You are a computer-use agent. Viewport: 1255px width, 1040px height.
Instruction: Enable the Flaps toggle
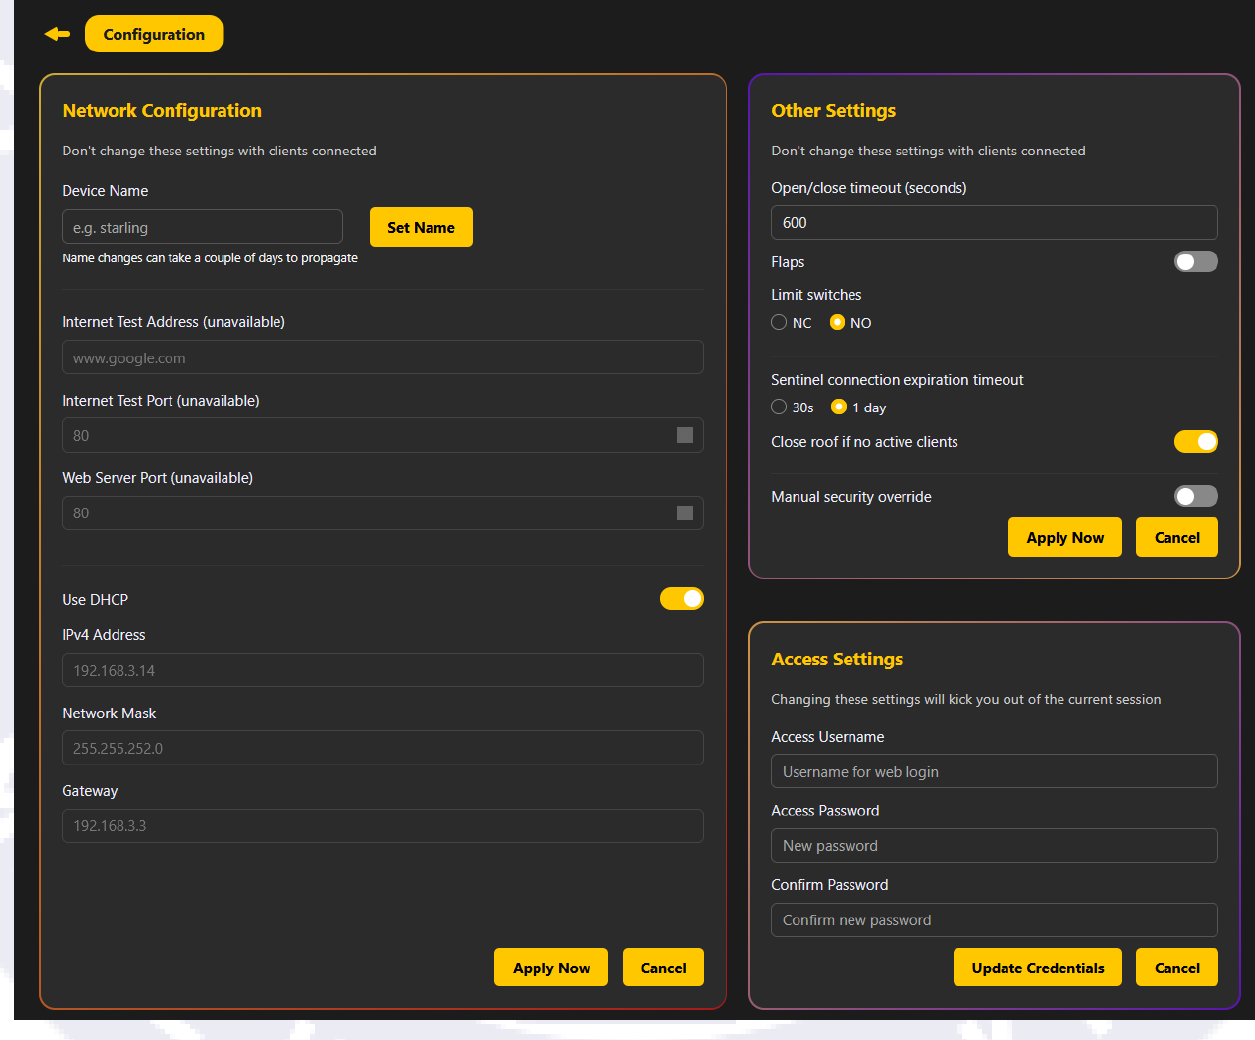(1196, 261)
